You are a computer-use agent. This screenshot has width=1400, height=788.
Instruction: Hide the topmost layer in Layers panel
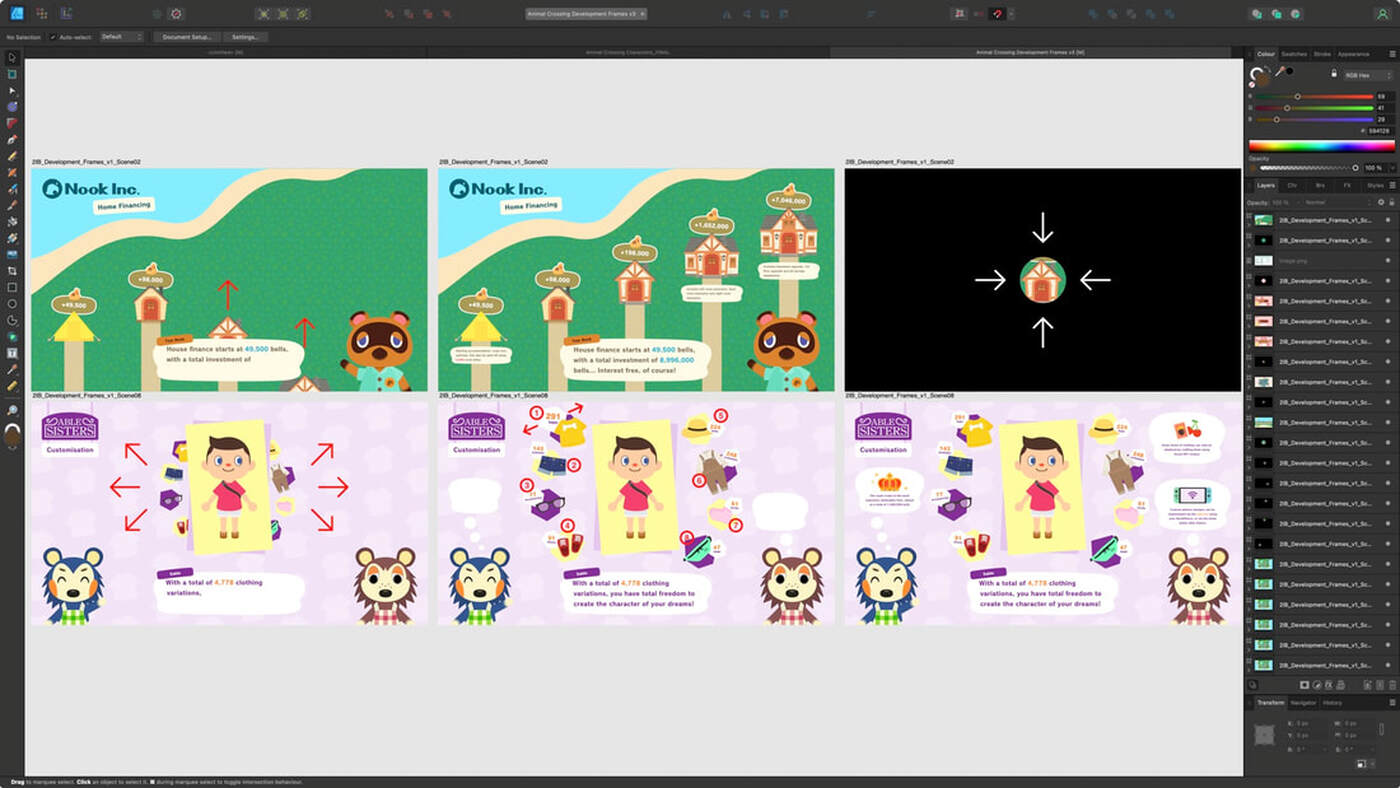1388,220
